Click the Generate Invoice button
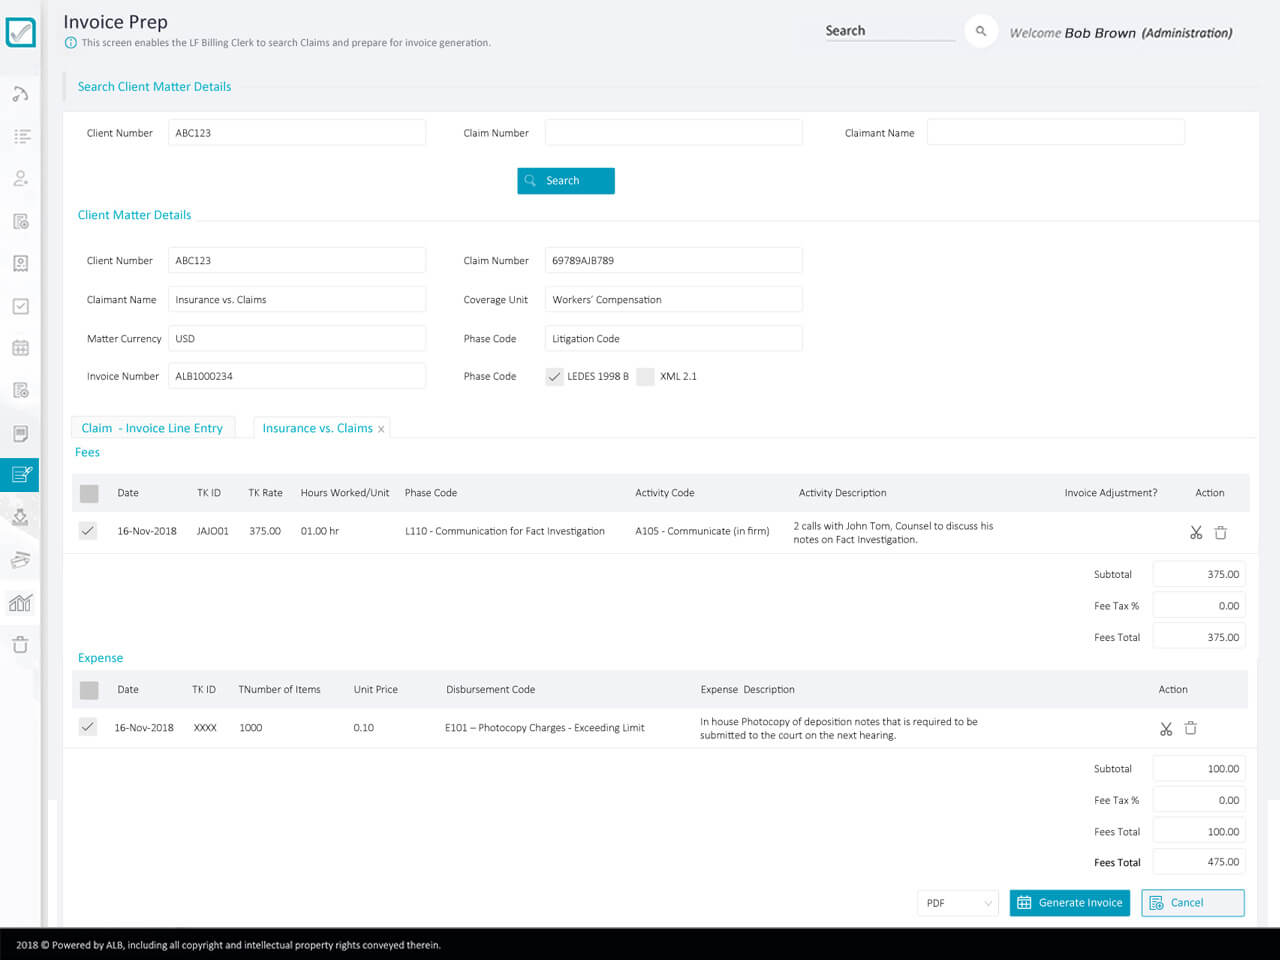The image size is (1280, 960). 1070,902
